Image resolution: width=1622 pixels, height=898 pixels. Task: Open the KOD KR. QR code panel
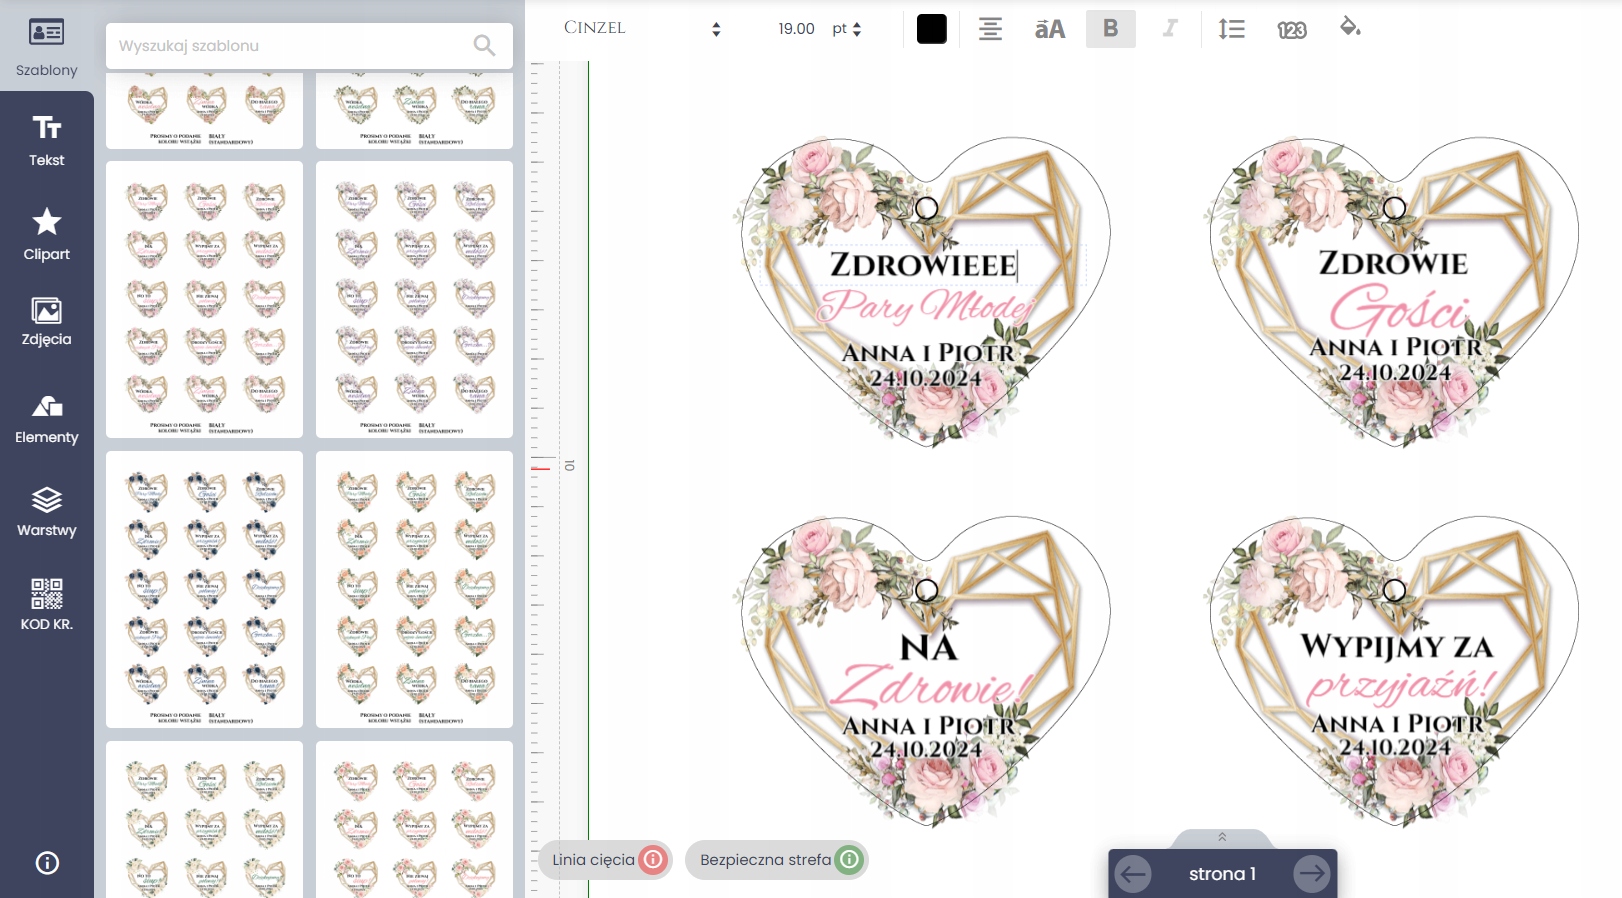(x=46, y=605)
